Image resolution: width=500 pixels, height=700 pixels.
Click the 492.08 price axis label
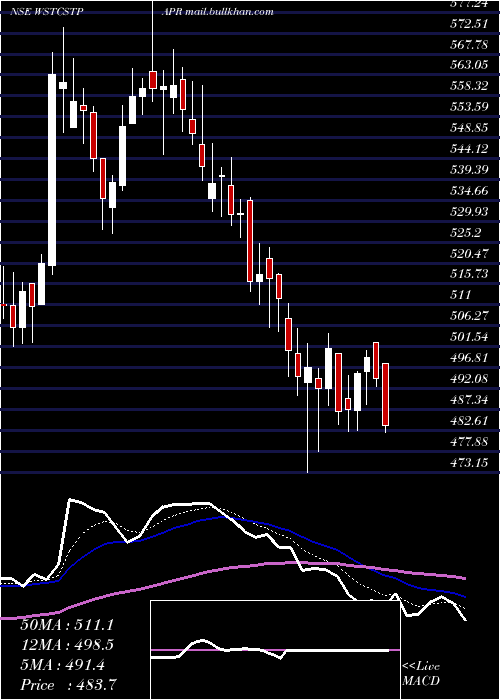(468, 379)
